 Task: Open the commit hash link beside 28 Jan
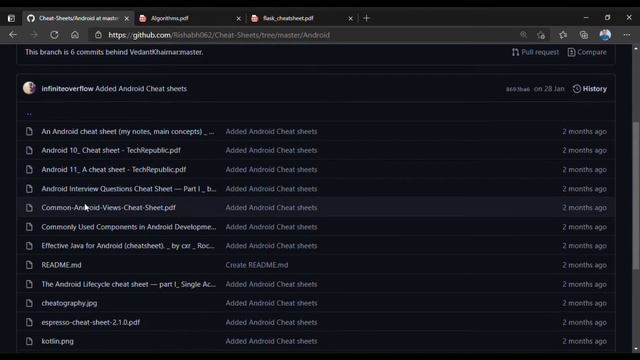coord(518,89)
